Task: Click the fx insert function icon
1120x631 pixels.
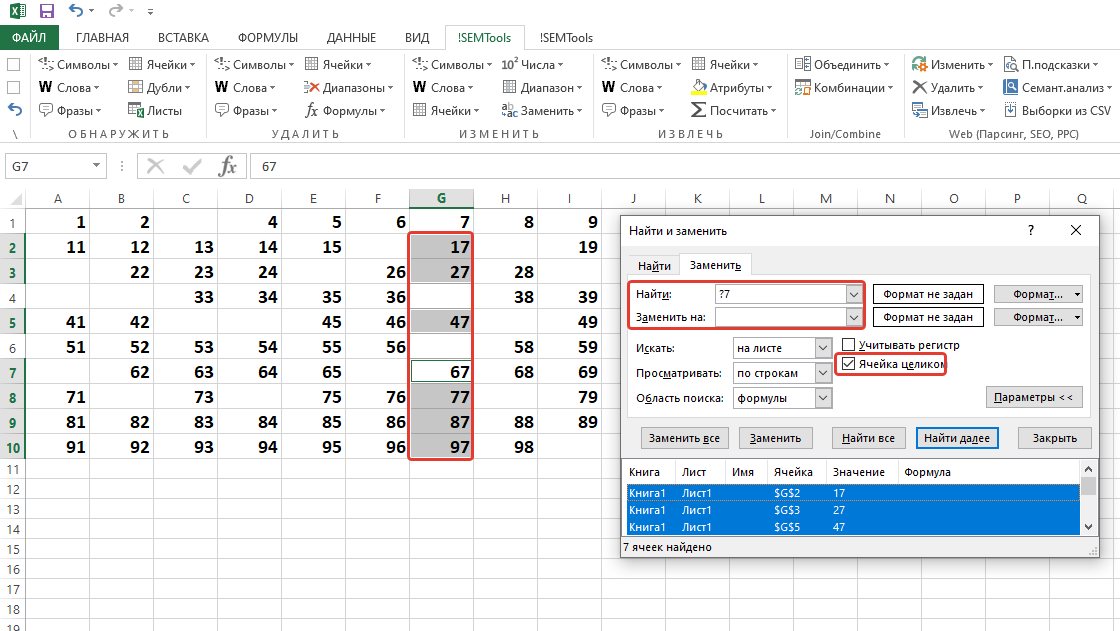Action: point(227,167)
